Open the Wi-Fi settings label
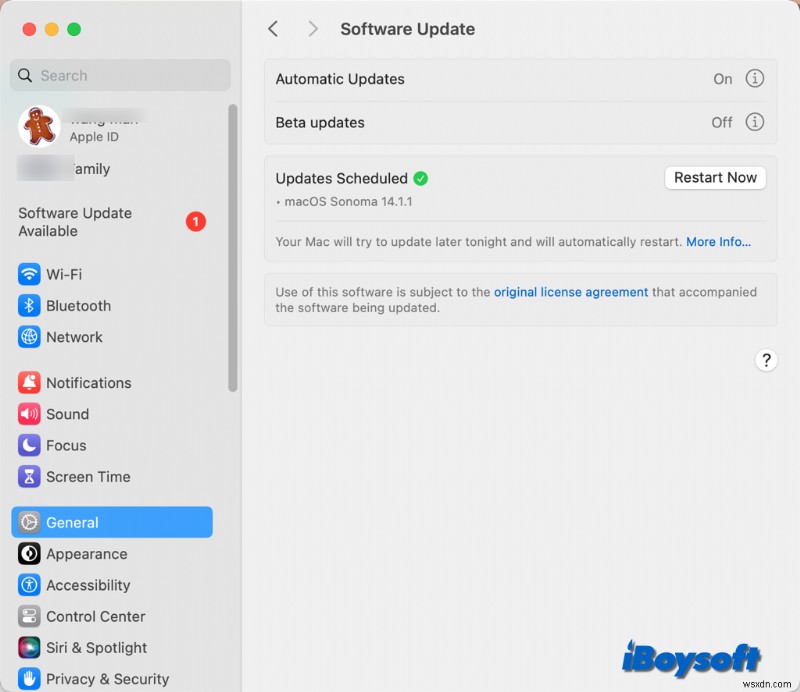 click(x=64, y=275)
